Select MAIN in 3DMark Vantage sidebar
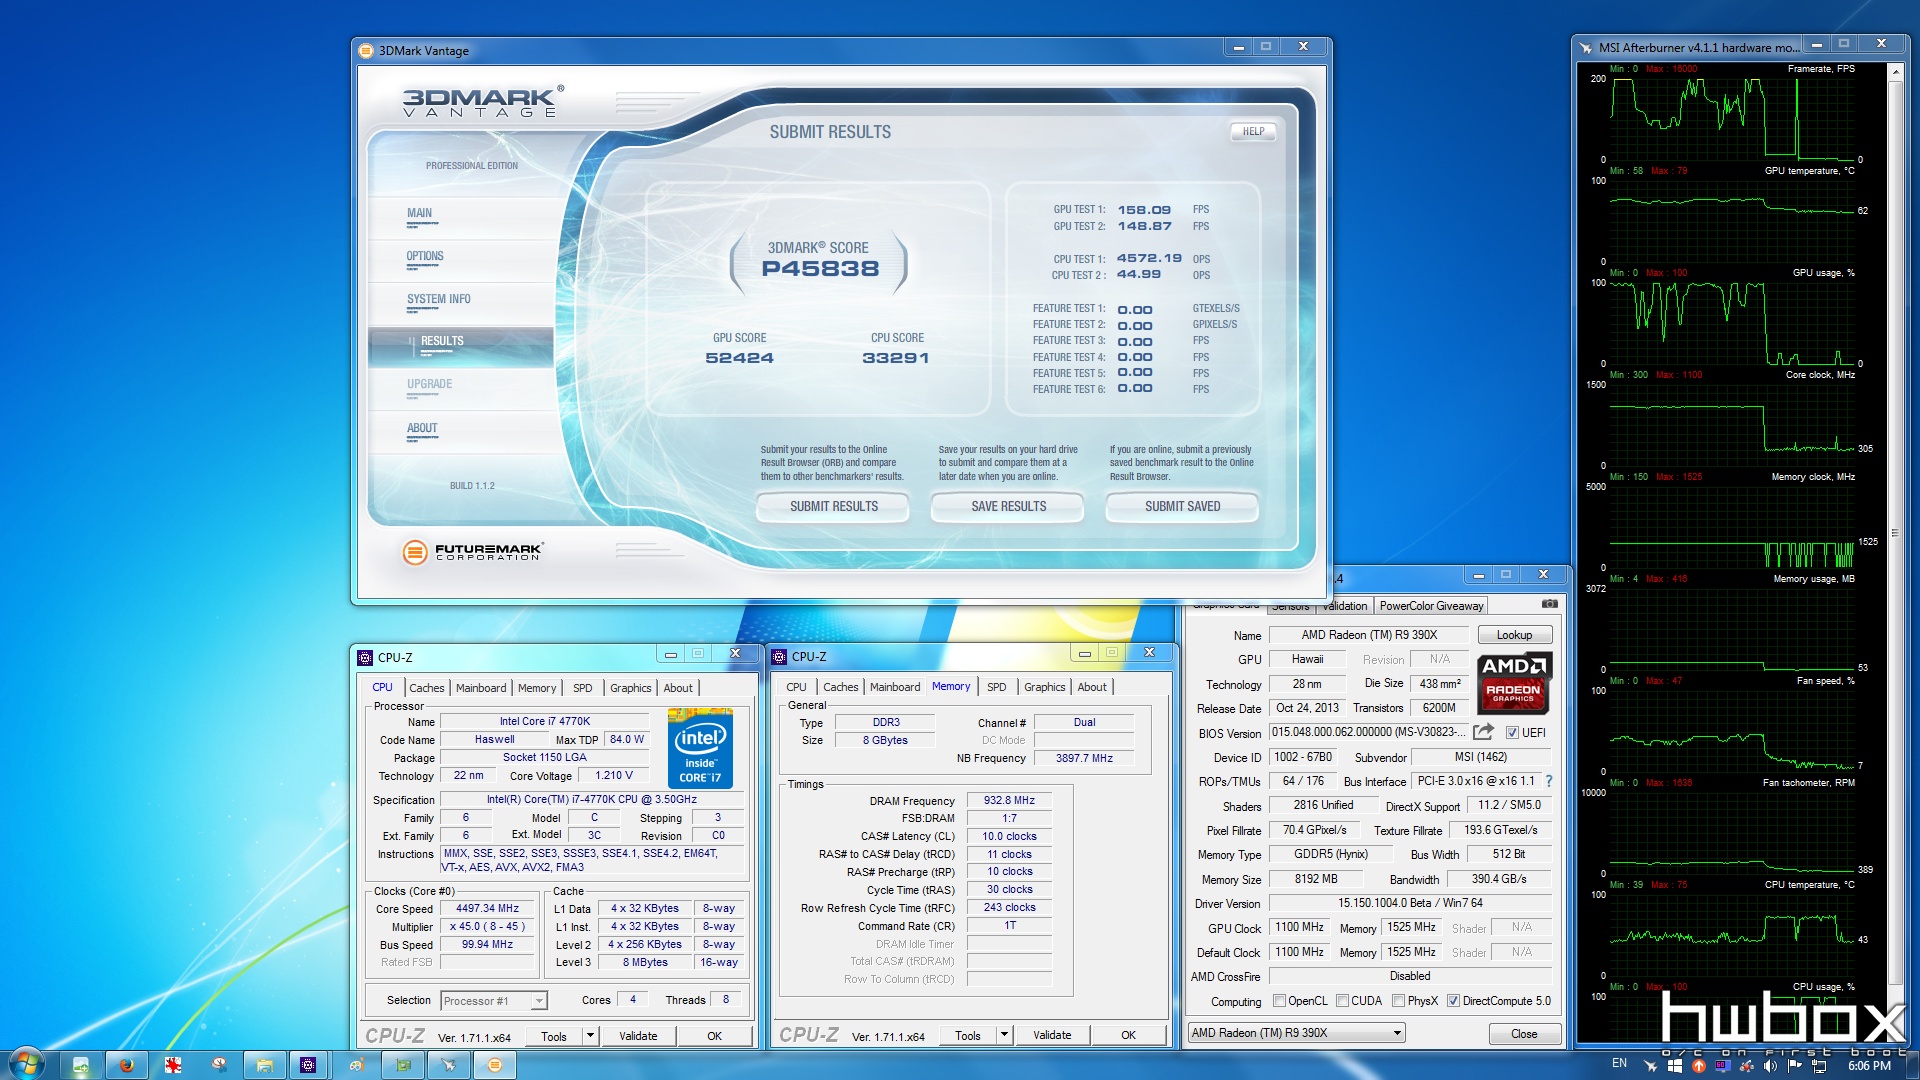Image resolution: width=1920 pixels, height=1080 pixels. (x=419, y=214)
